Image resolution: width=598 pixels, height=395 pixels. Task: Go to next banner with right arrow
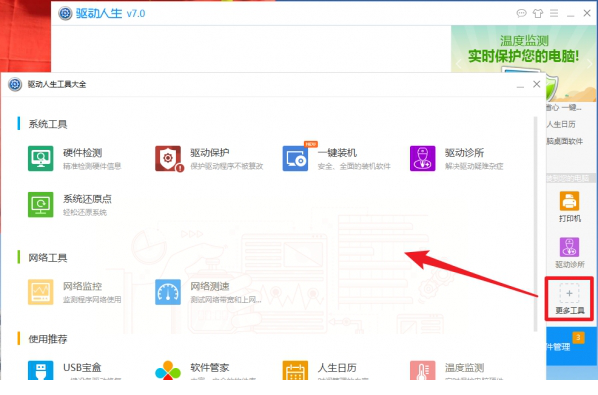[590, 63]
